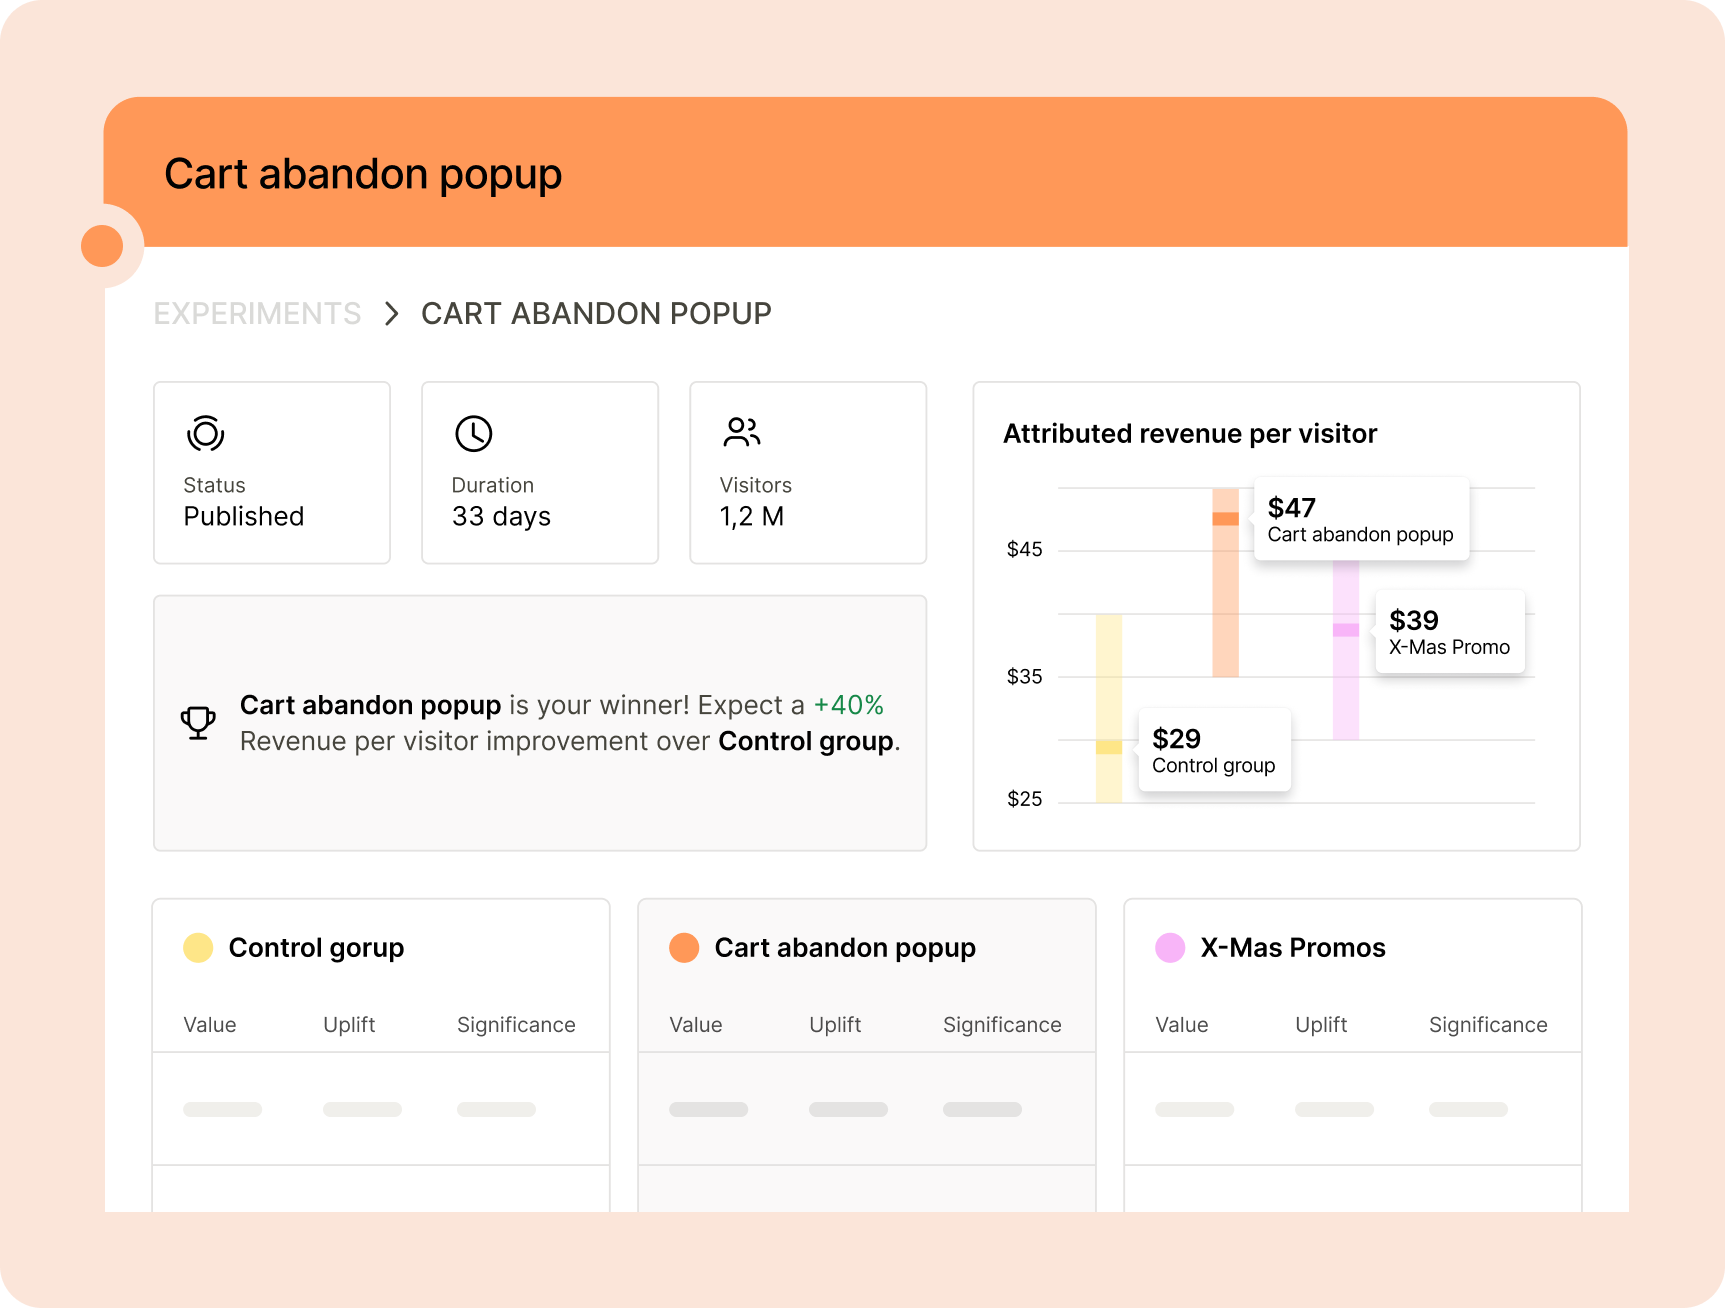The image size is (1725, 1308).
Task: Select the Cart Abandon Popup breadcrumb
Action: (x=596, y=314)
